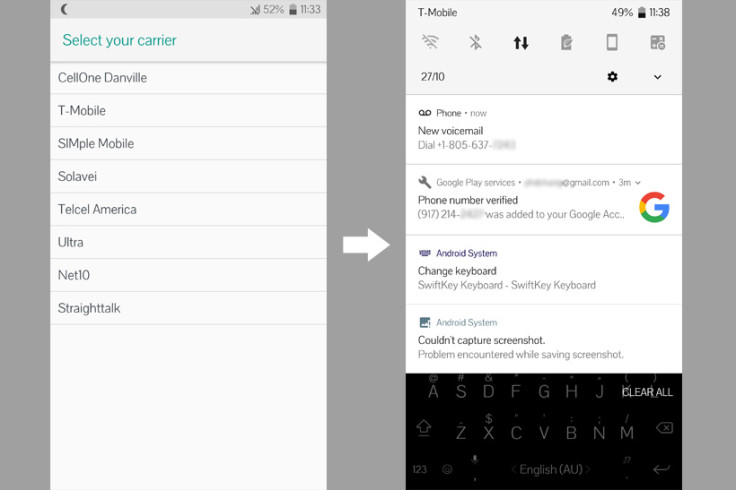
Task: Toggle mobile data arrows quick setting
Action: click(x=521, y=43)
